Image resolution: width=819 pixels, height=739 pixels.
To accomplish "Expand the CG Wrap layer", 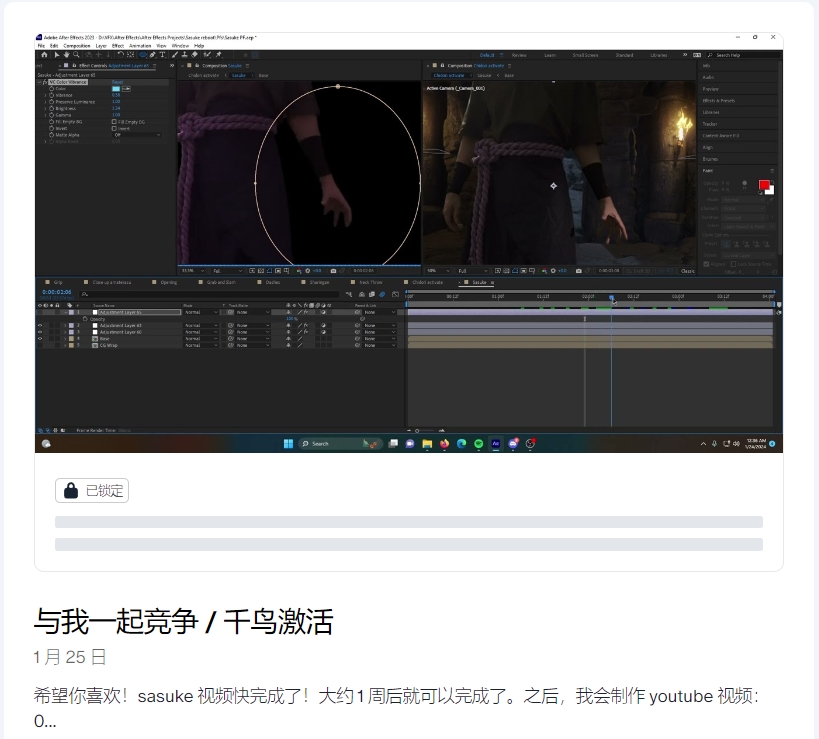I will (x=65, y=345).
